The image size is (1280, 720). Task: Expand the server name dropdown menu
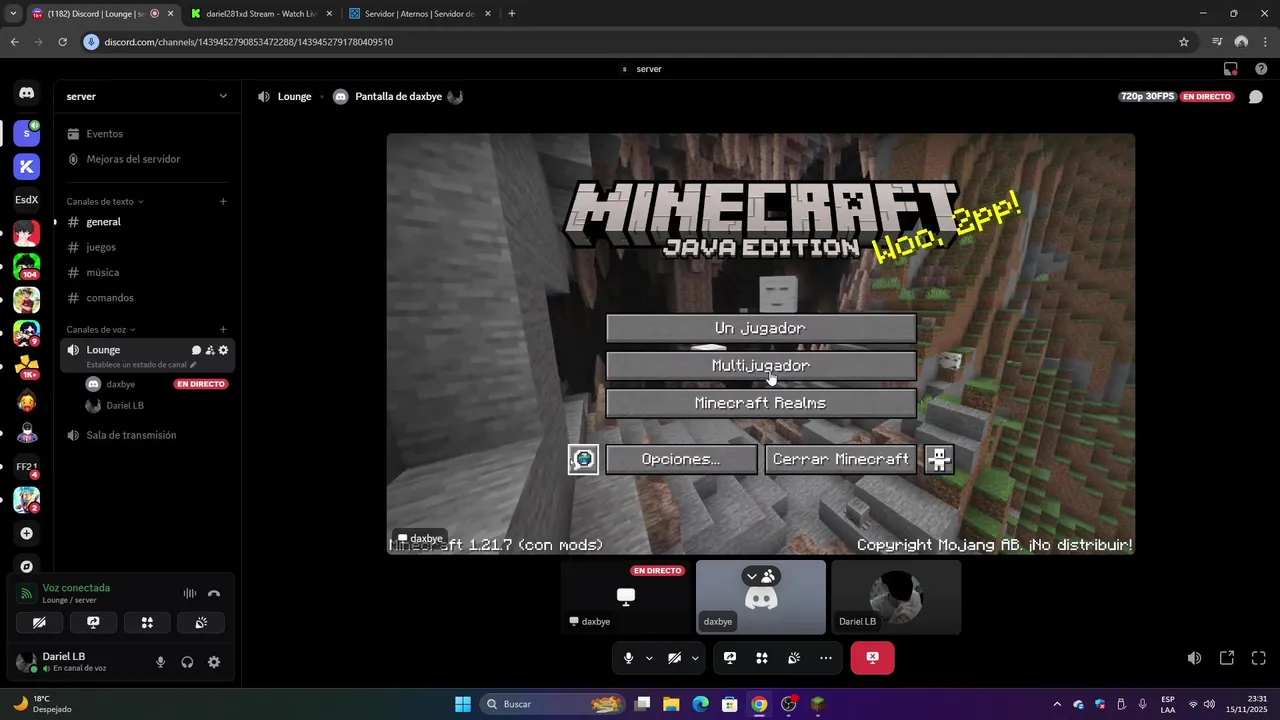coord(223,96)
